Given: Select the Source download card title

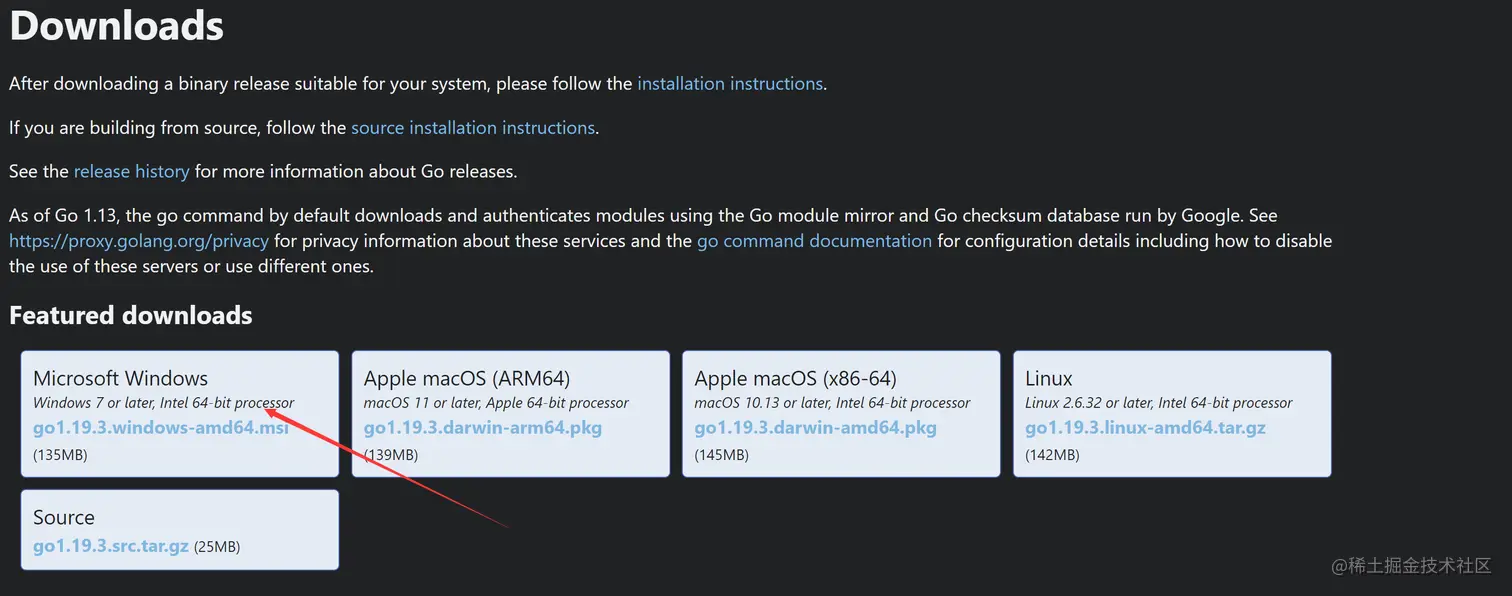Looking at the screenshot, I should pyautogui.click(x=64, y=517).
